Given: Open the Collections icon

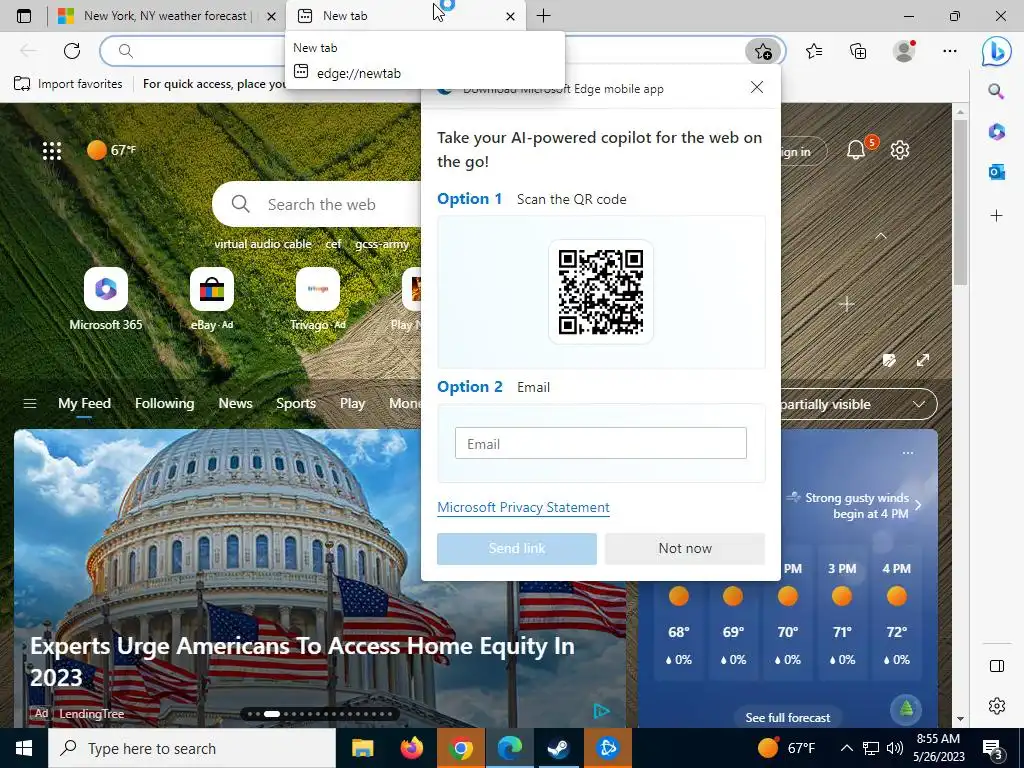Looking at the screenshot, I should tap(858, 50).
